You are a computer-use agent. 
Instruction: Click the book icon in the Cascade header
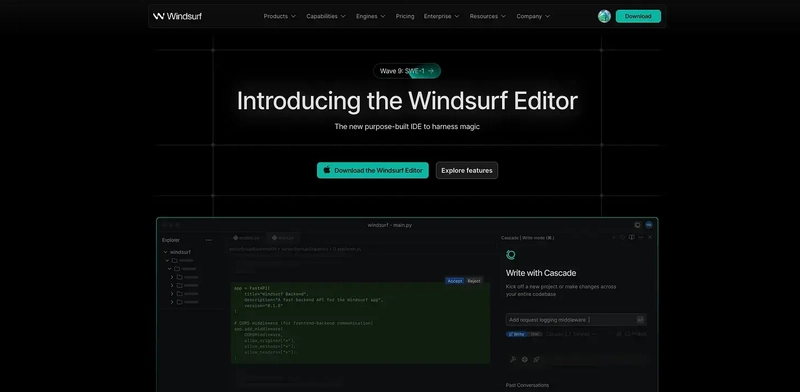[632, 237]
